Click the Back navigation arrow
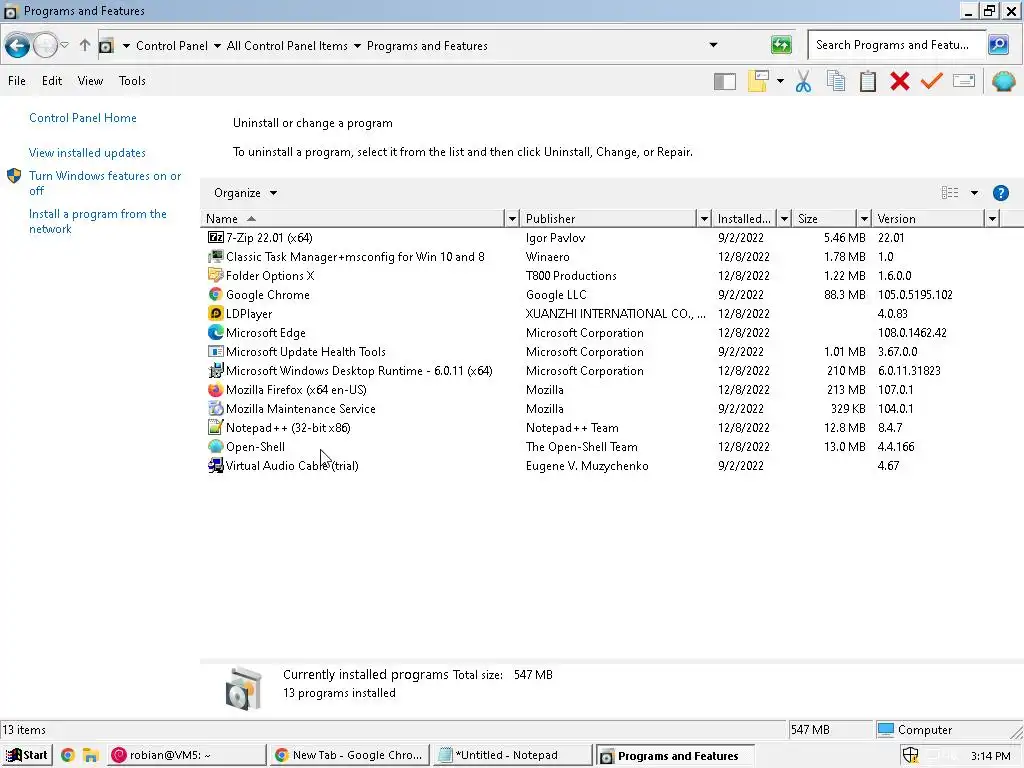The width and height of the screenshot is (1024, 768). [x=18, y=46]
